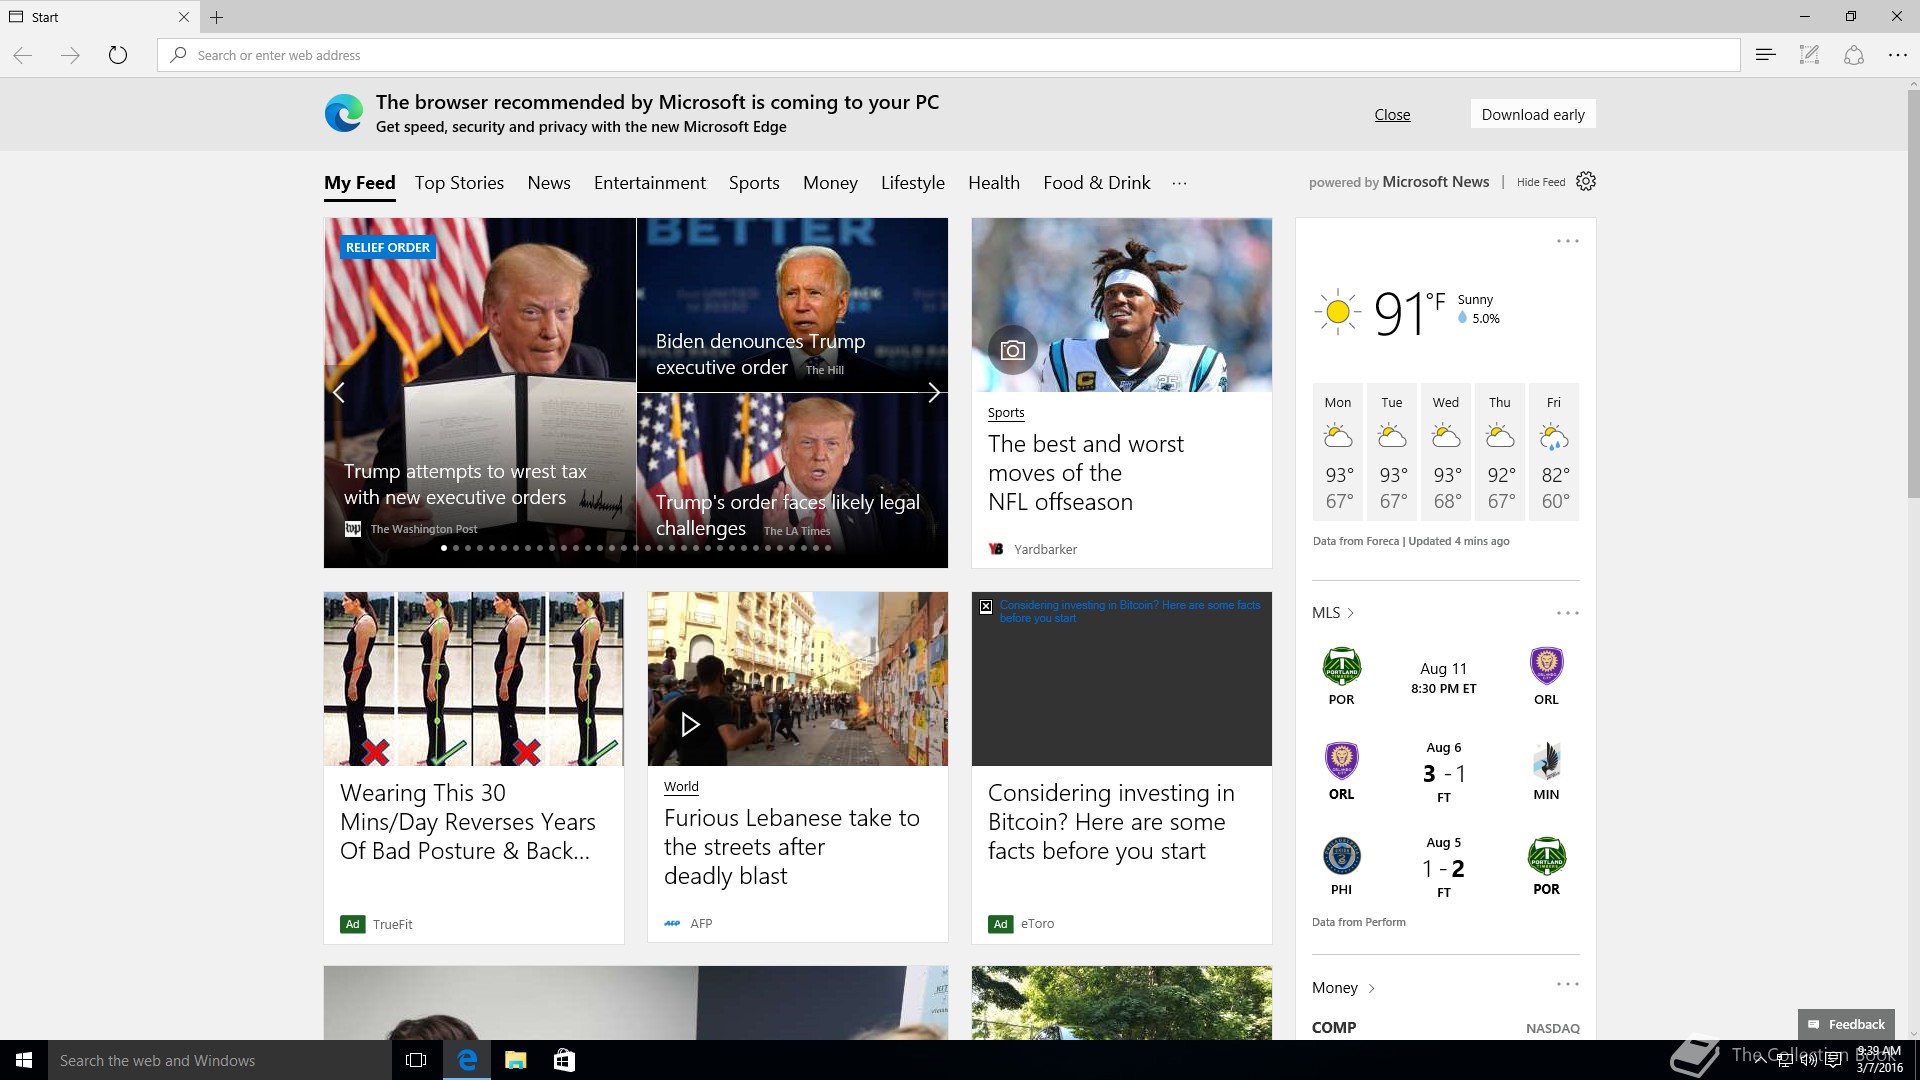This screenshot has height=1080, width=1920.
Task: Click the new Microsoft Edge logo
Action: point(343,113)
